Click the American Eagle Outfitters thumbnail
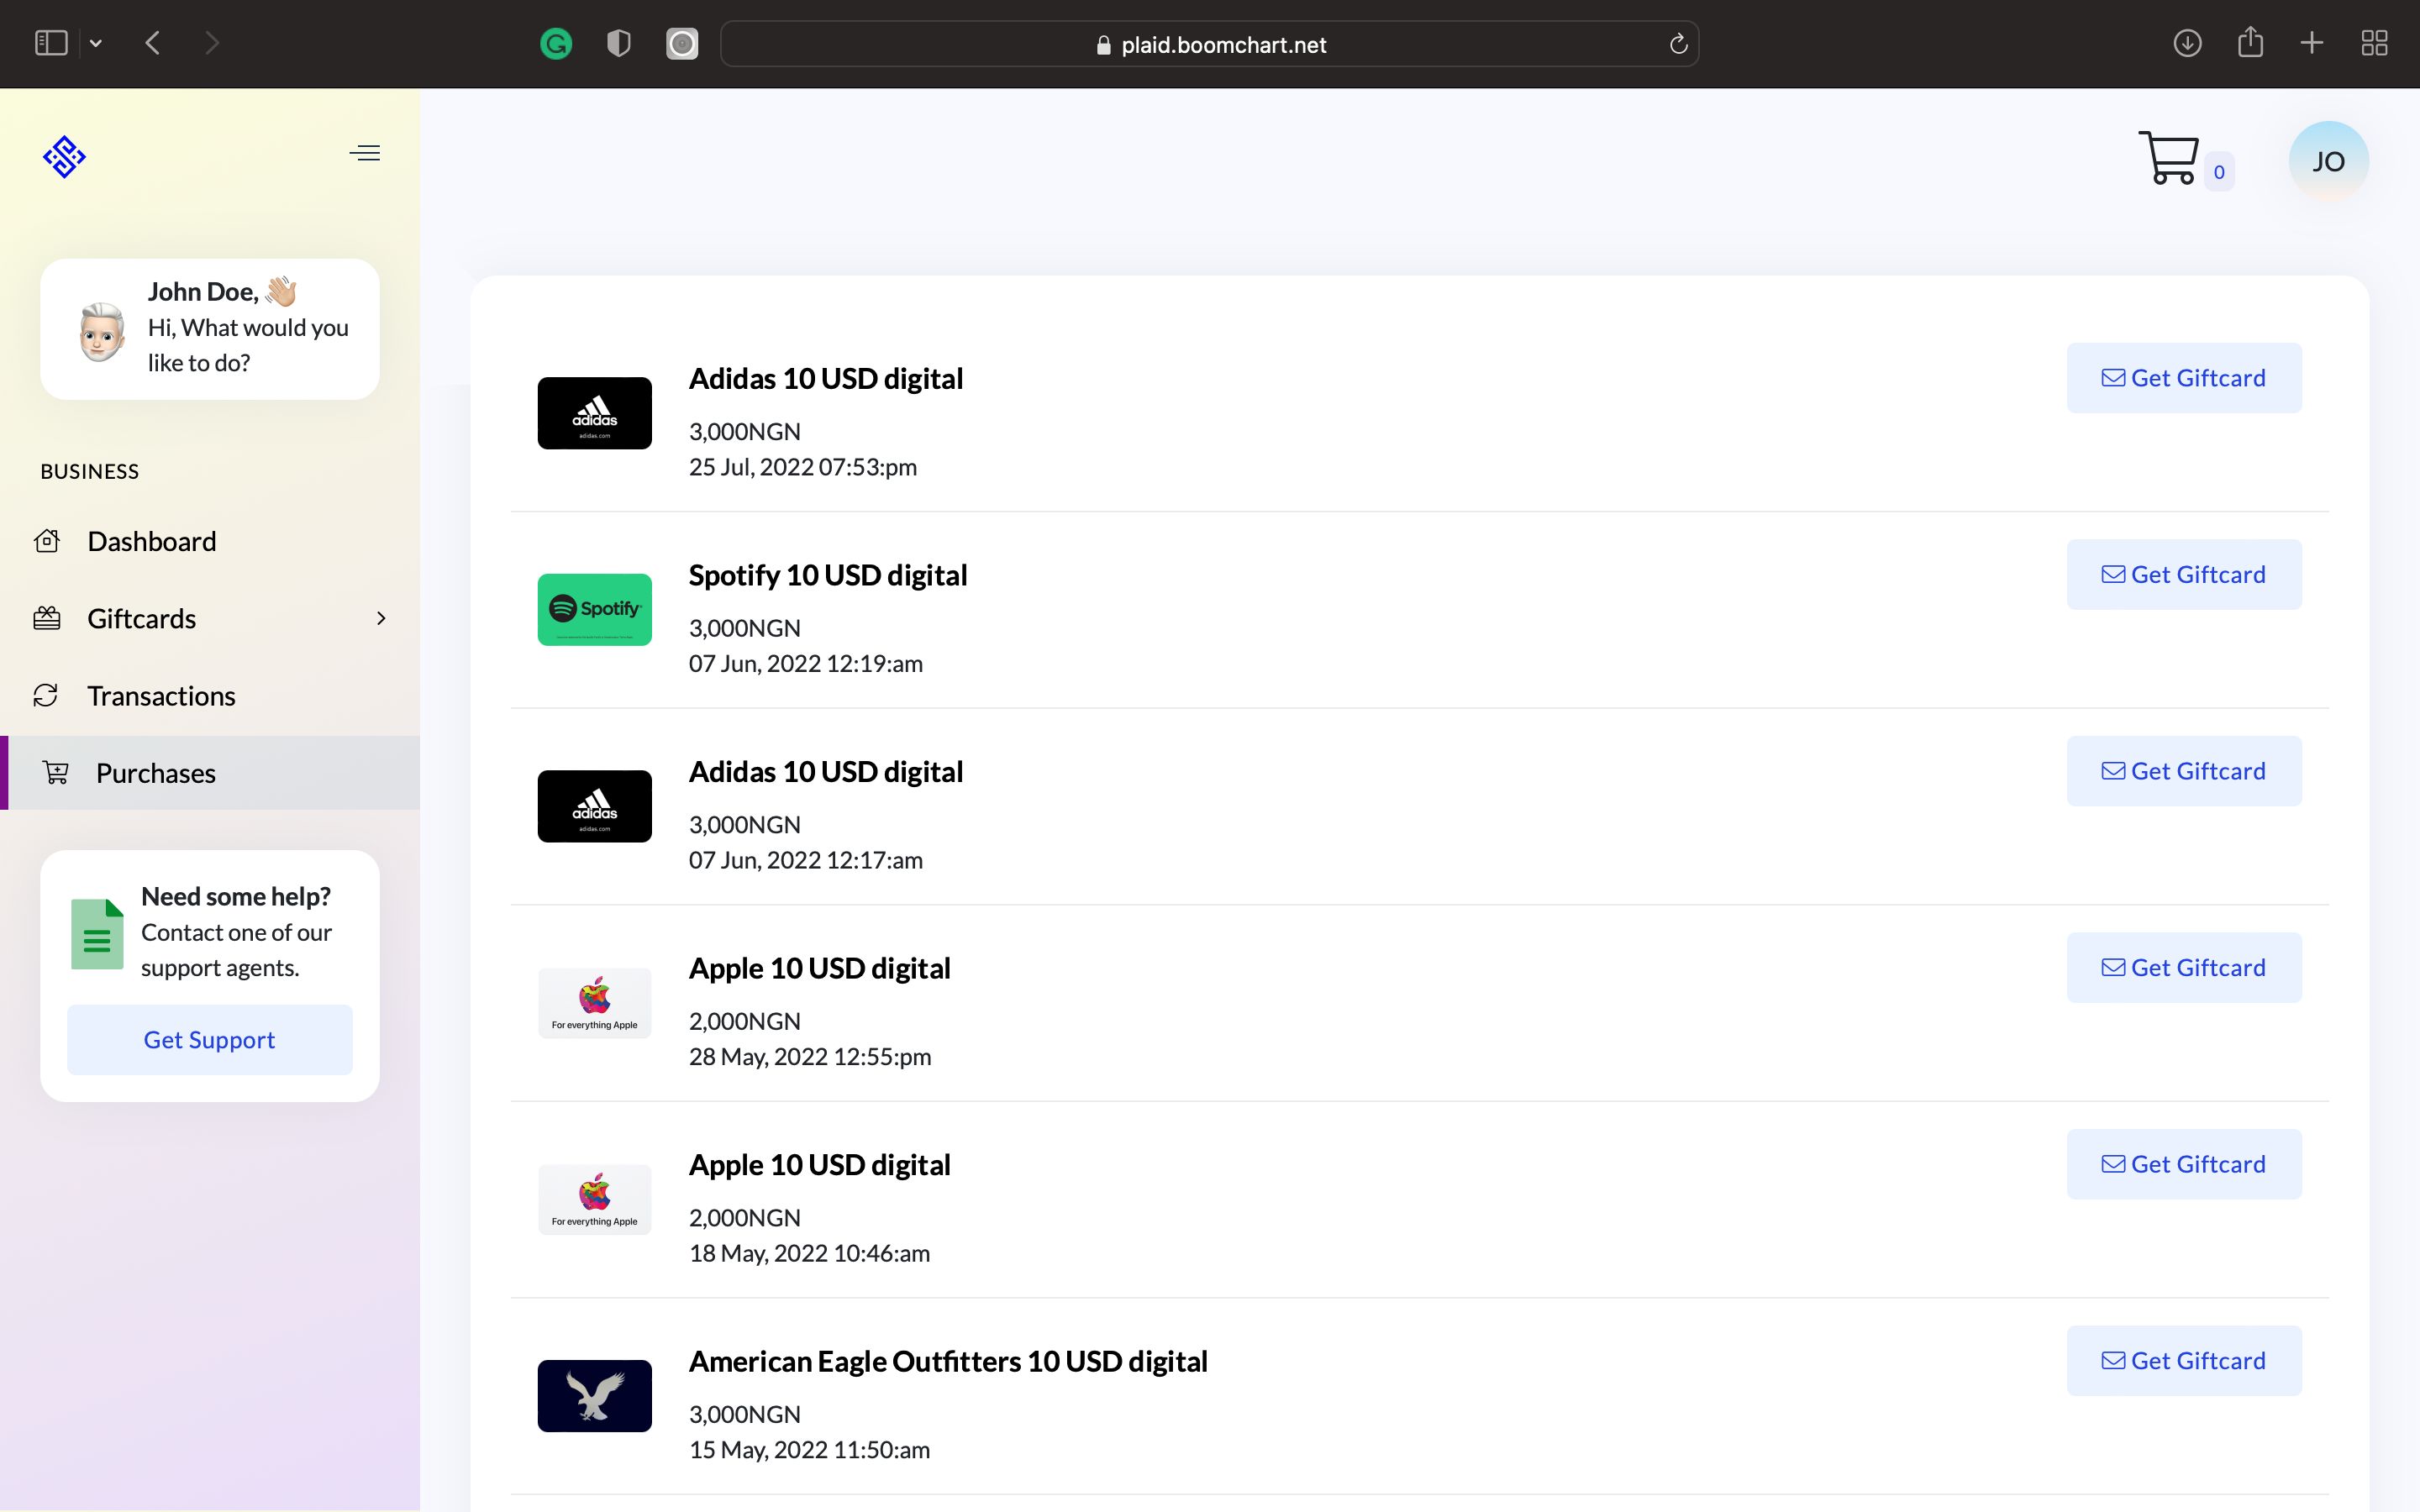Viewport: 2420px width, 1512px height. 594,1396
